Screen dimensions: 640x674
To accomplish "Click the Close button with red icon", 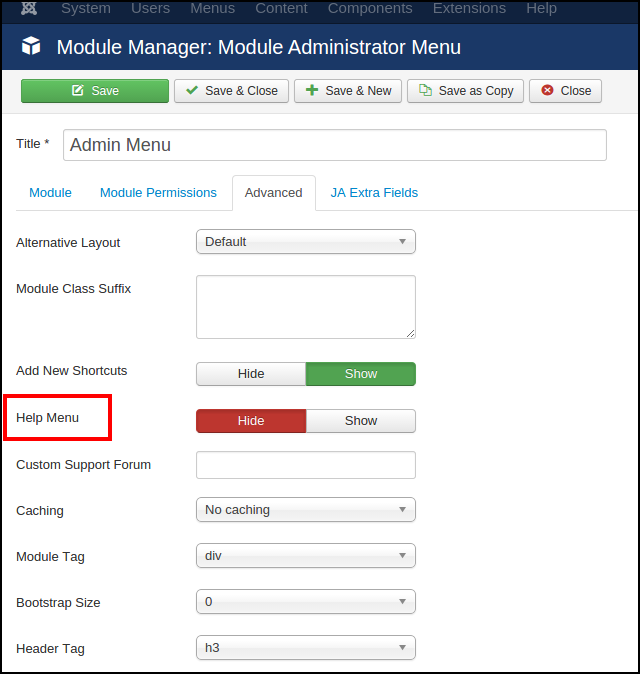I will click(x=566, y=91).
